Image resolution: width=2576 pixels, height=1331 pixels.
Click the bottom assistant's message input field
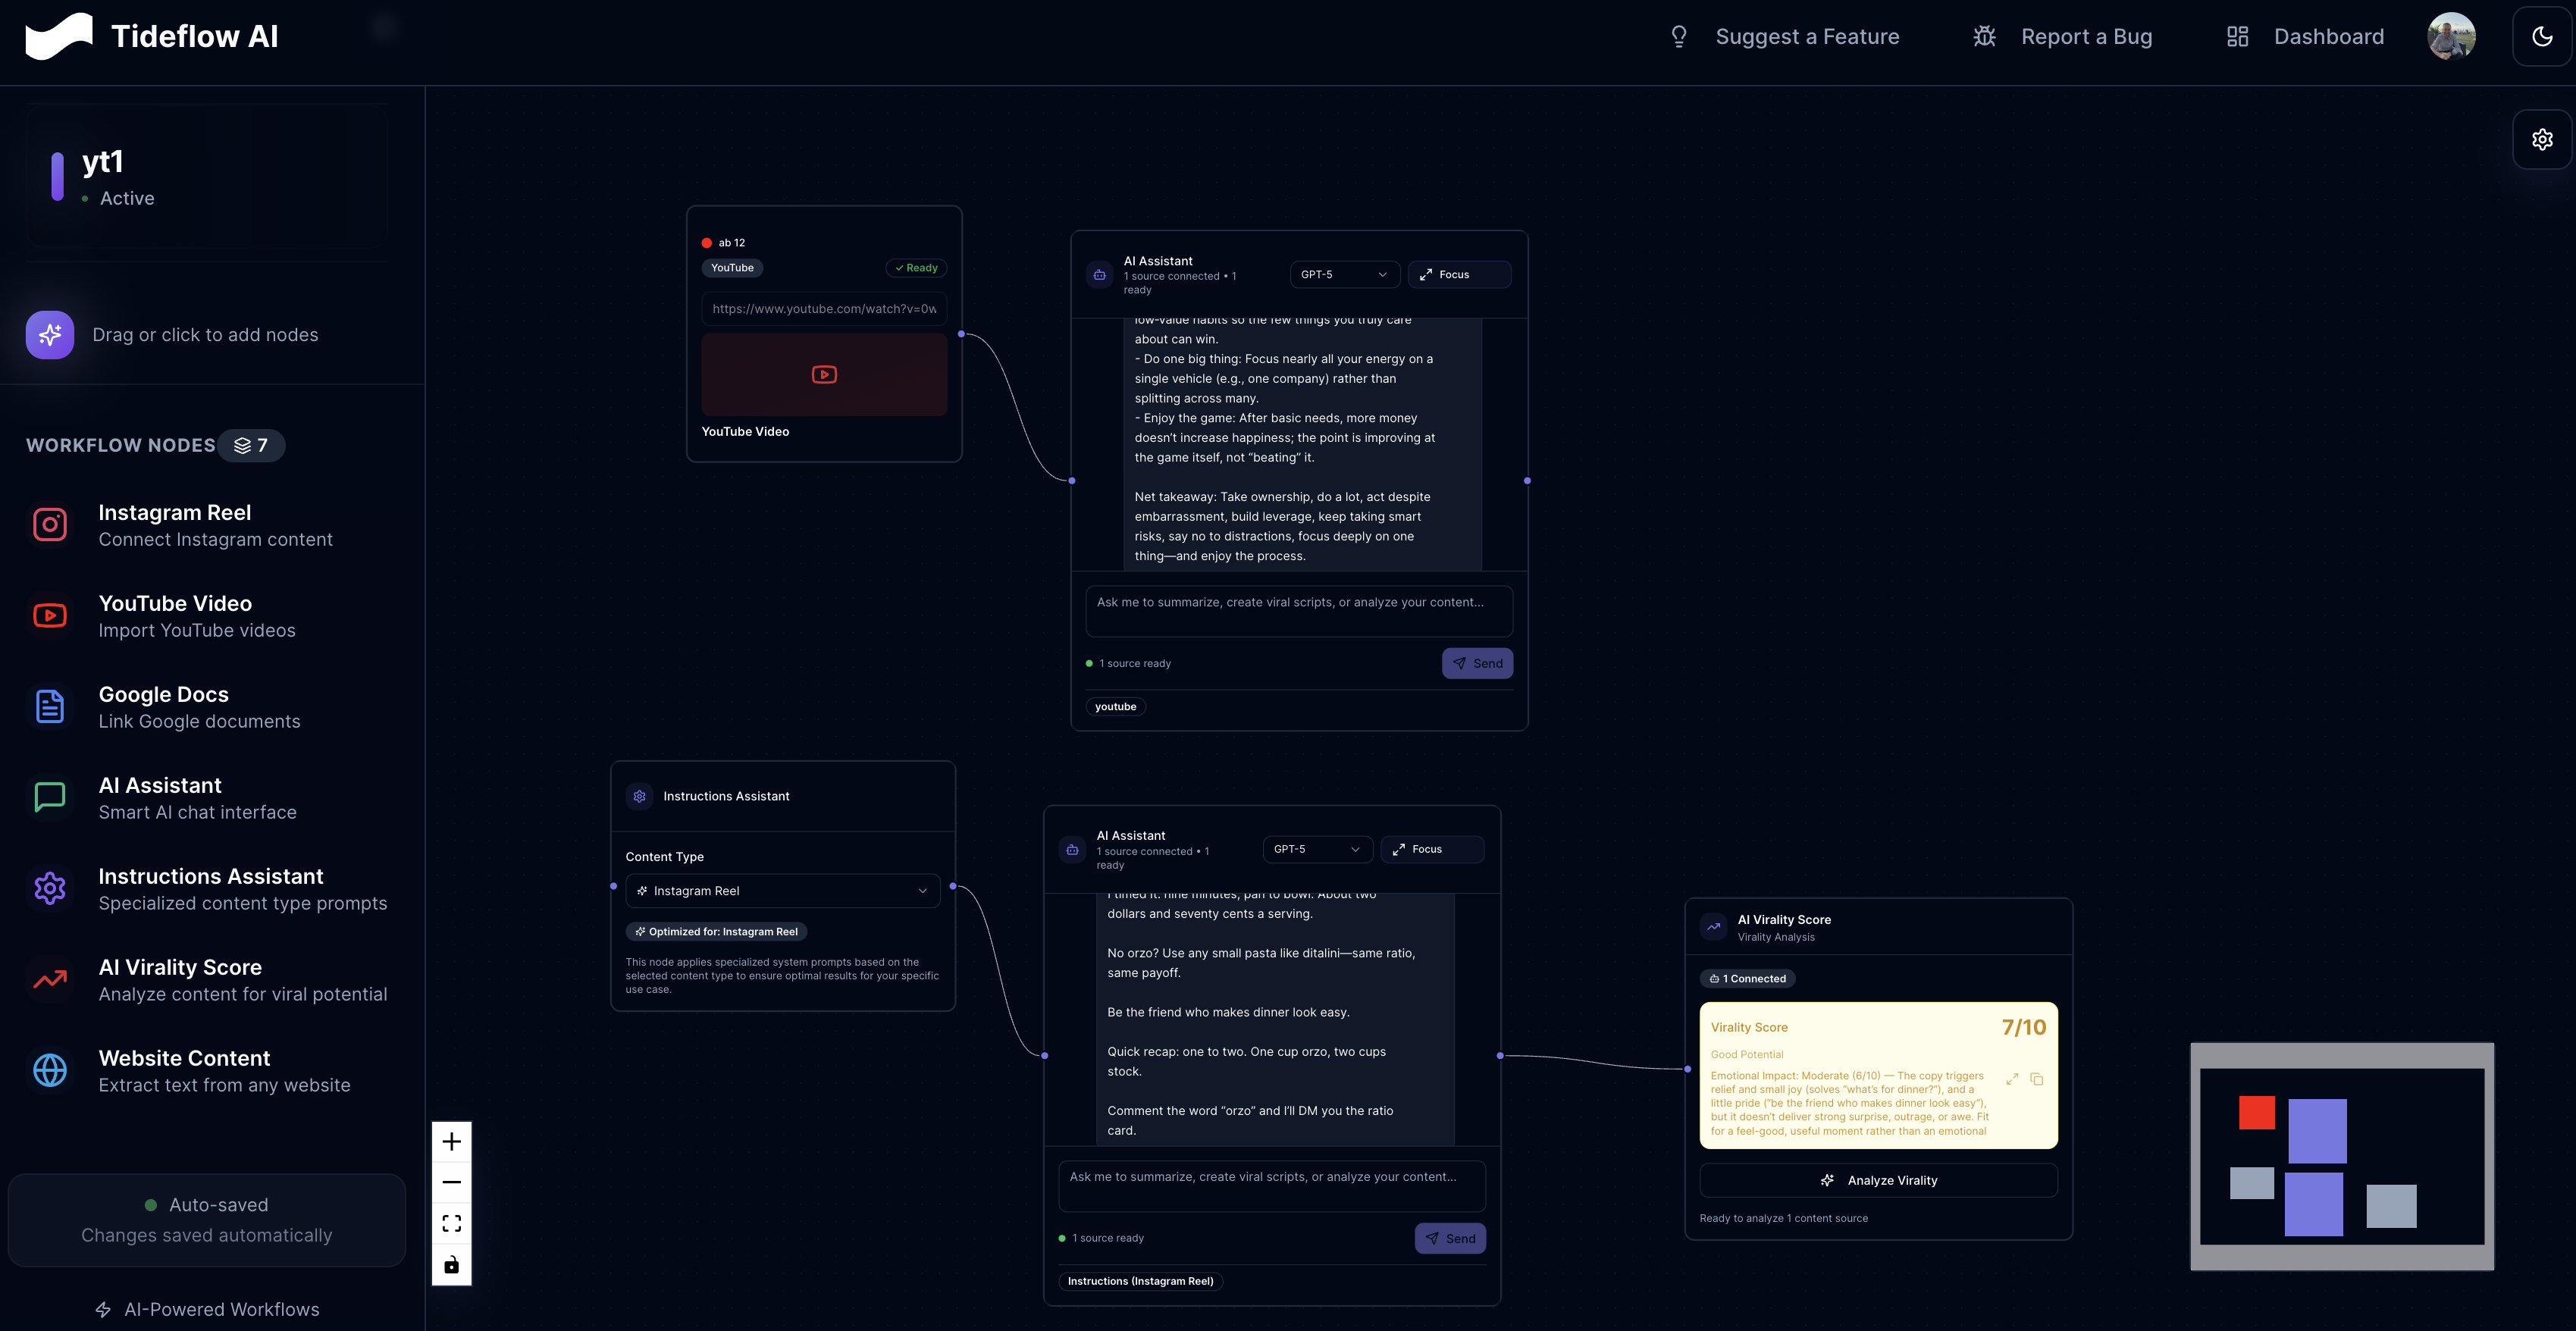point(1271,1186)
